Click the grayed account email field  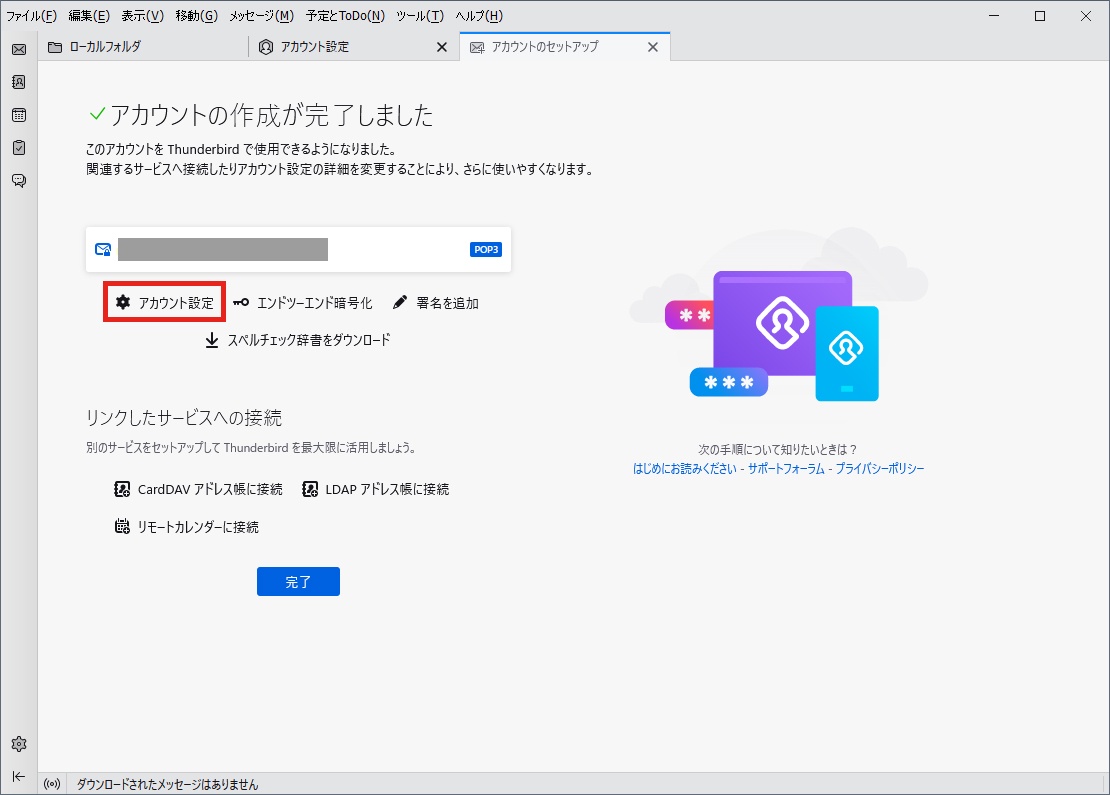[x=223, y=249]
